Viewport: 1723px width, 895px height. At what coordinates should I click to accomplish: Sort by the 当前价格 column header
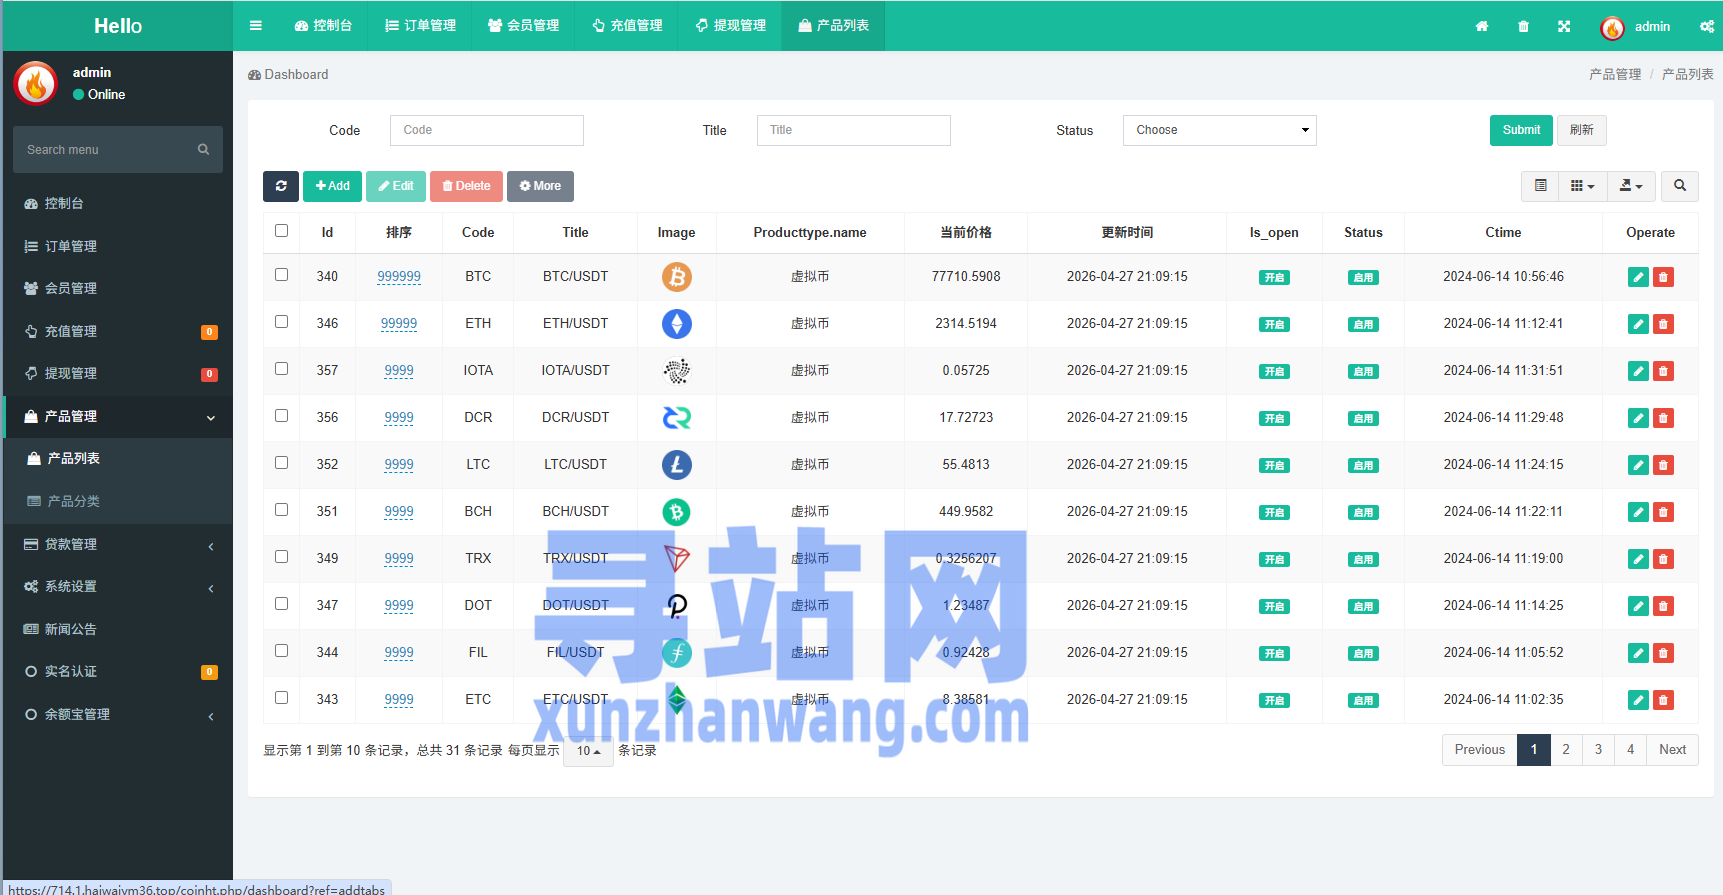click(966, 232)
